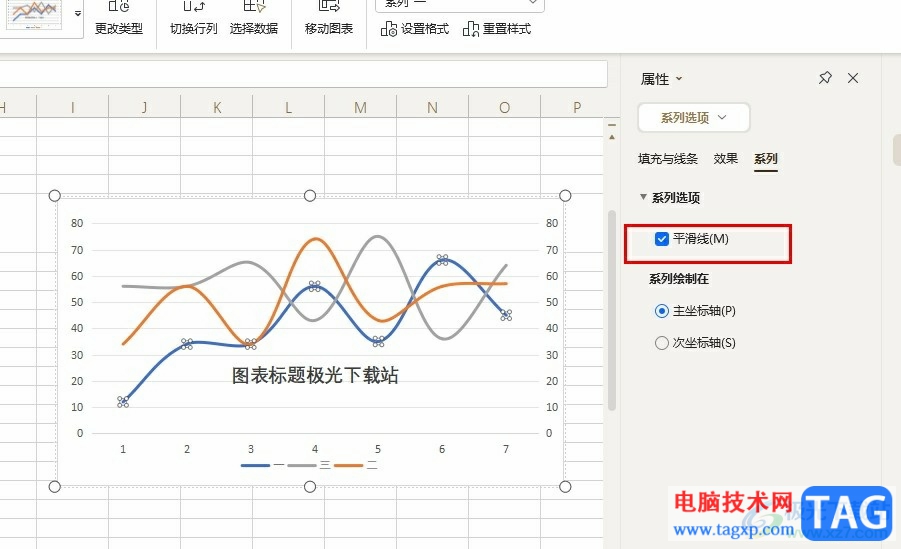Click the left axis label 80
901x549 pixels.
(x=77, y=223)
